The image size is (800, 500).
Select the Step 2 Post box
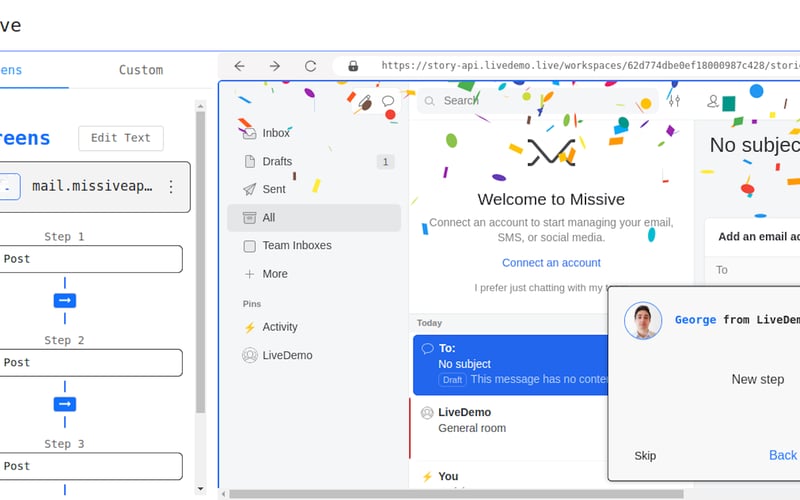coord(91,363)
